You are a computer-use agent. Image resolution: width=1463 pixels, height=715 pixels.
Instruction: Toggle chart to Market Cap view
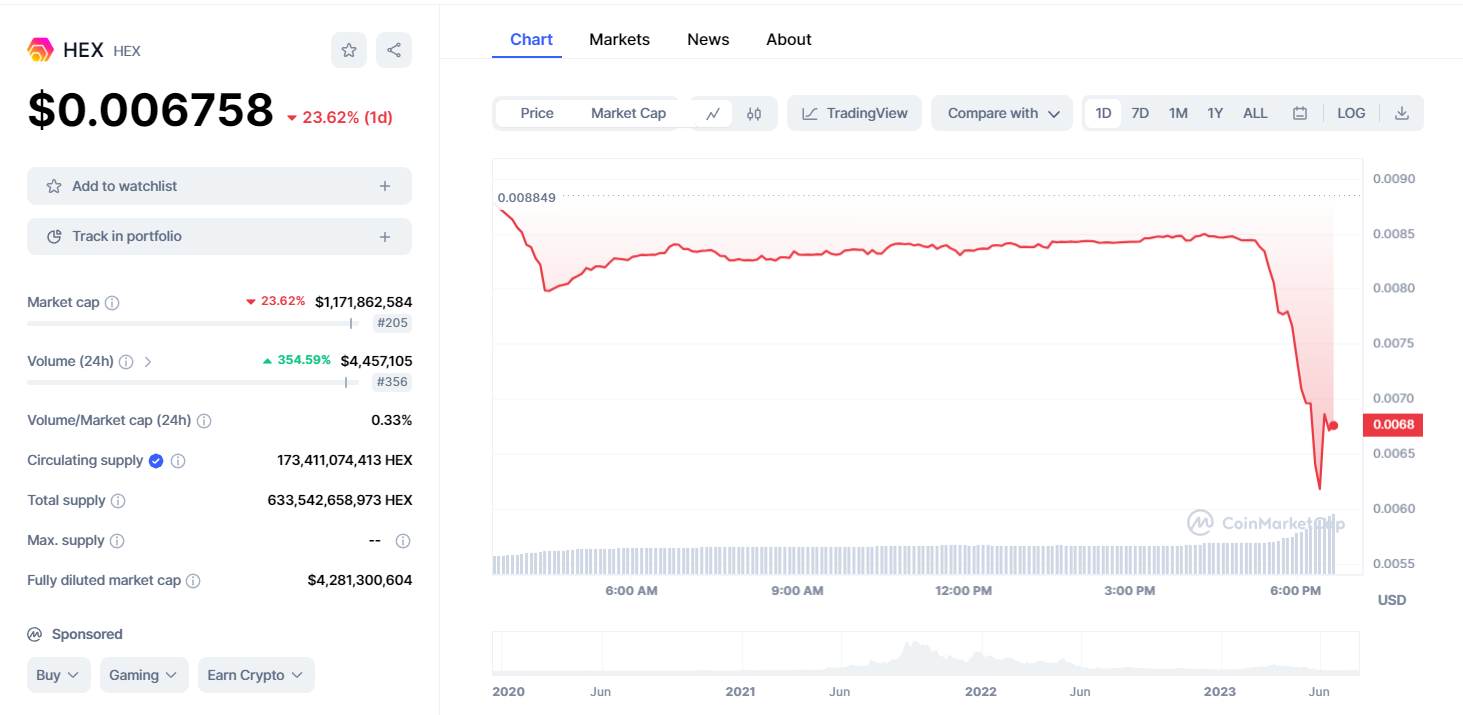click(628, 113)
